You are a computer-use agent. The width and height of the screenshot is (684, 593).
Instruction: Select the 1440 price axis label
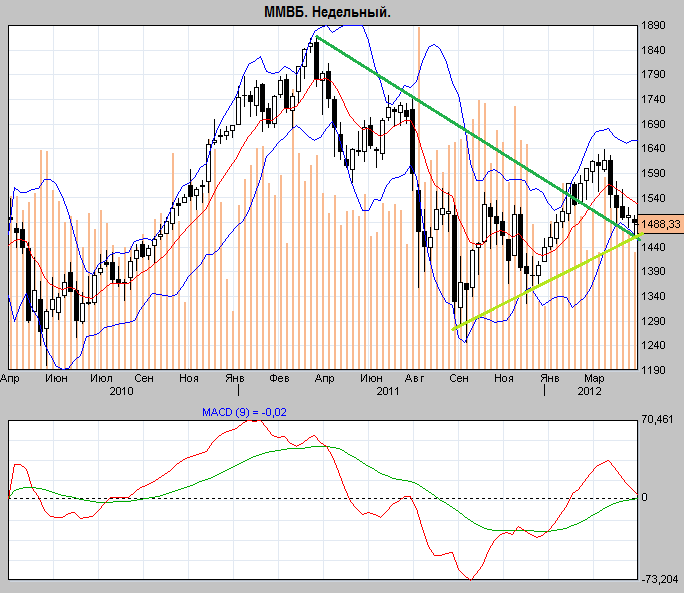point(653,247)
